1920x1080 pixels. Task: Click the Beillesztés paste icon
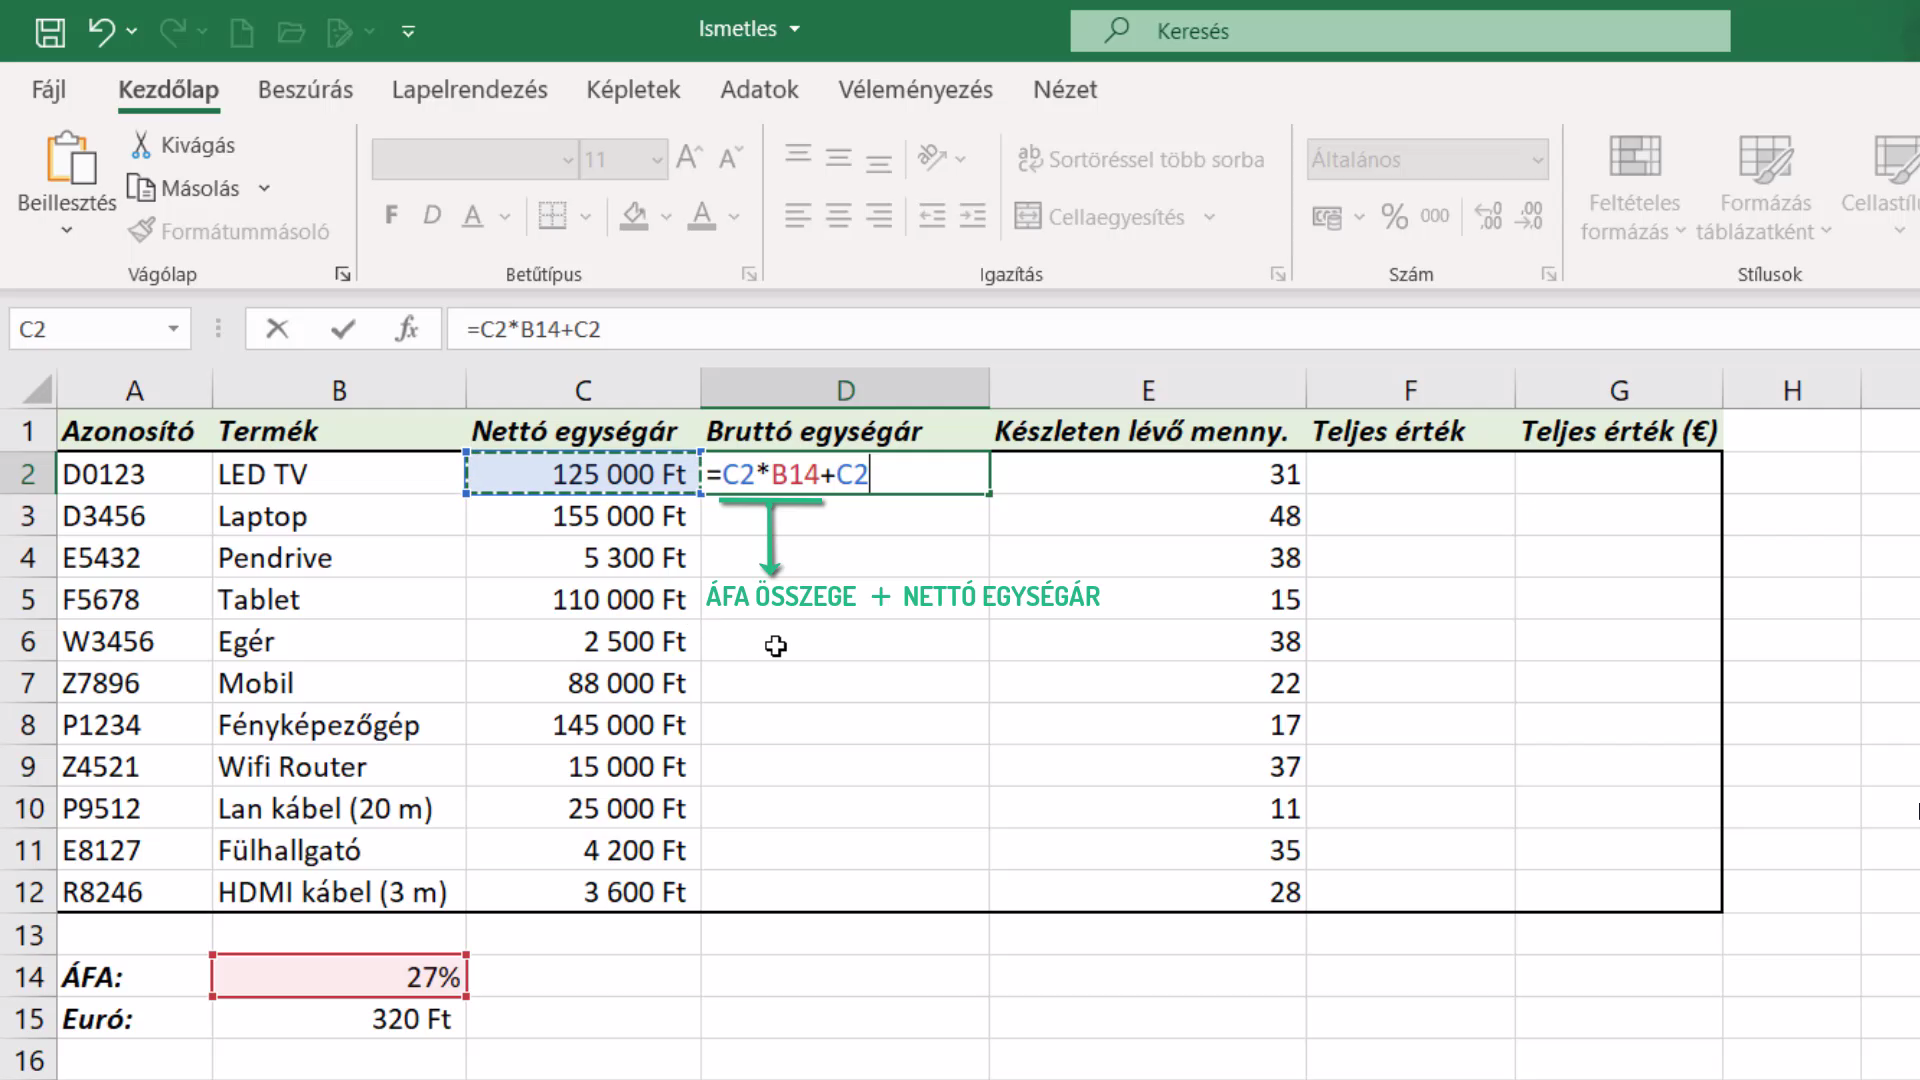coord(69,158)
